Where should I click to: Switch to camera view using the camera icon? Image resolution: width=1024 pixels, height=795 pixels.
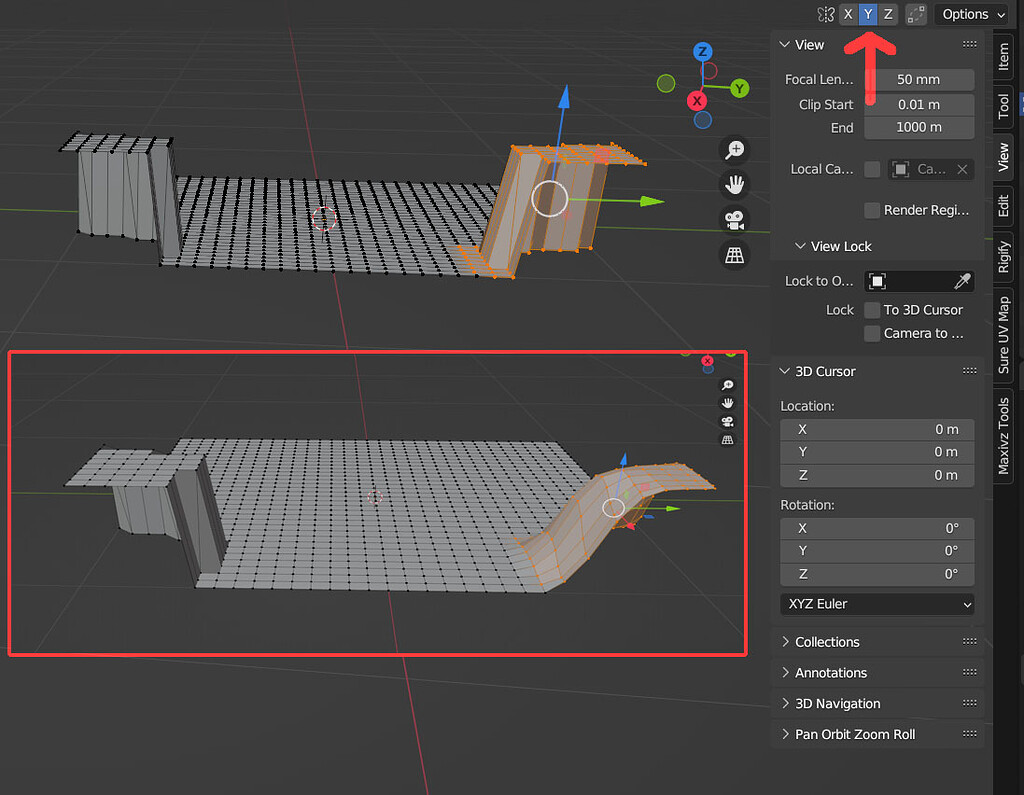click(x=734, y=219)
